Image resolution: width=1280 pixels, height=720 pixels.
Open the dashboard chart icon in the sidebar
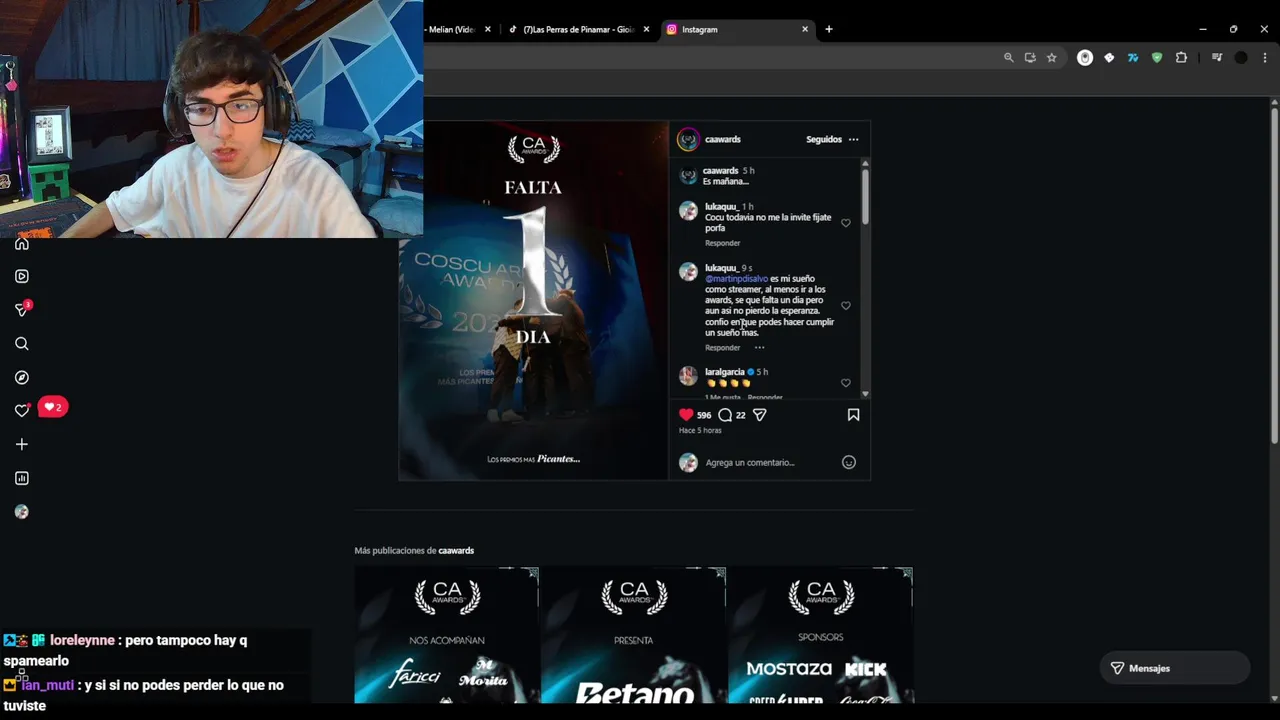tap(22, 478)
